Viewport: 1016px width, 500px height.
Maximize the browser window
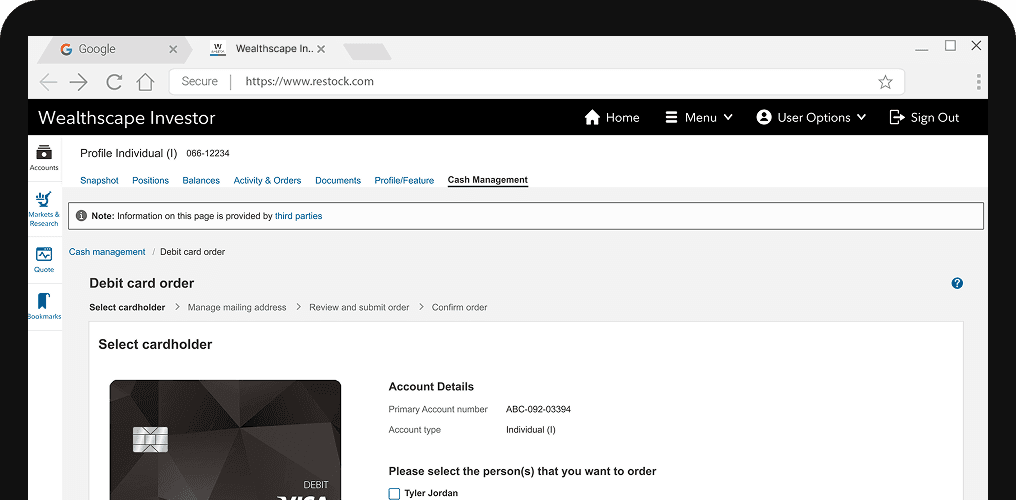pos(950,45)
